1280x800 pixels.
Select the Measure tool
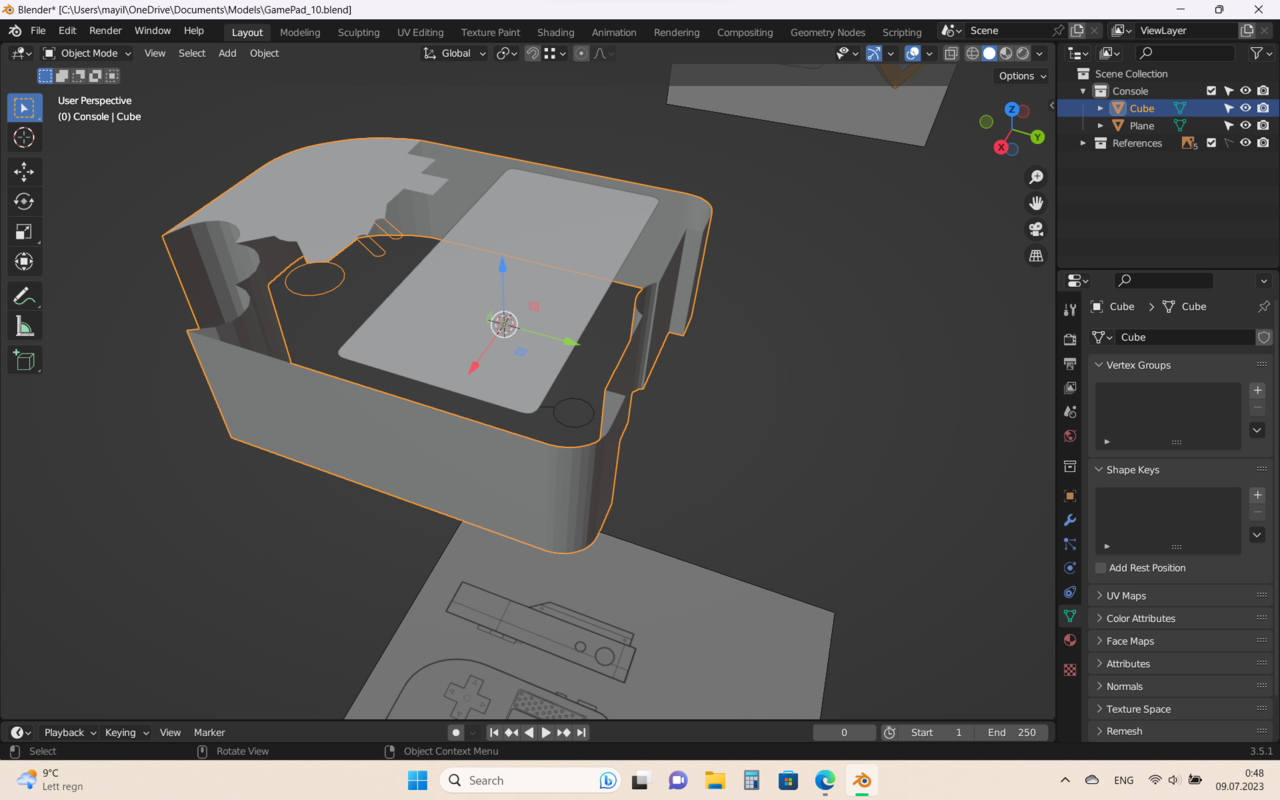click(24, 327)
